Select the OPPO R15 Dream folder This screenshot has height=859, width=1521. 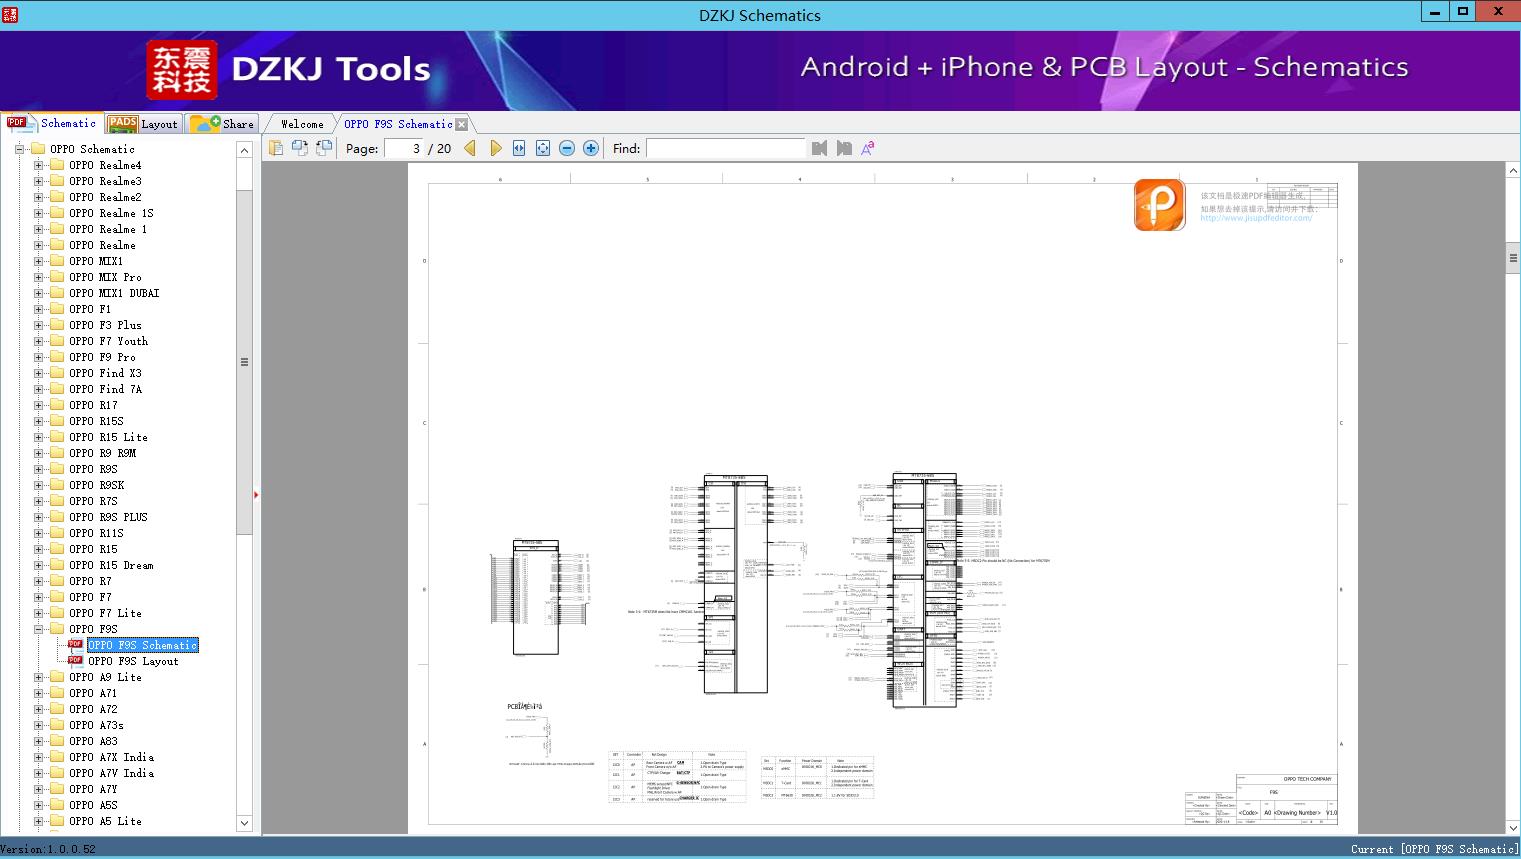coord(111,565)
